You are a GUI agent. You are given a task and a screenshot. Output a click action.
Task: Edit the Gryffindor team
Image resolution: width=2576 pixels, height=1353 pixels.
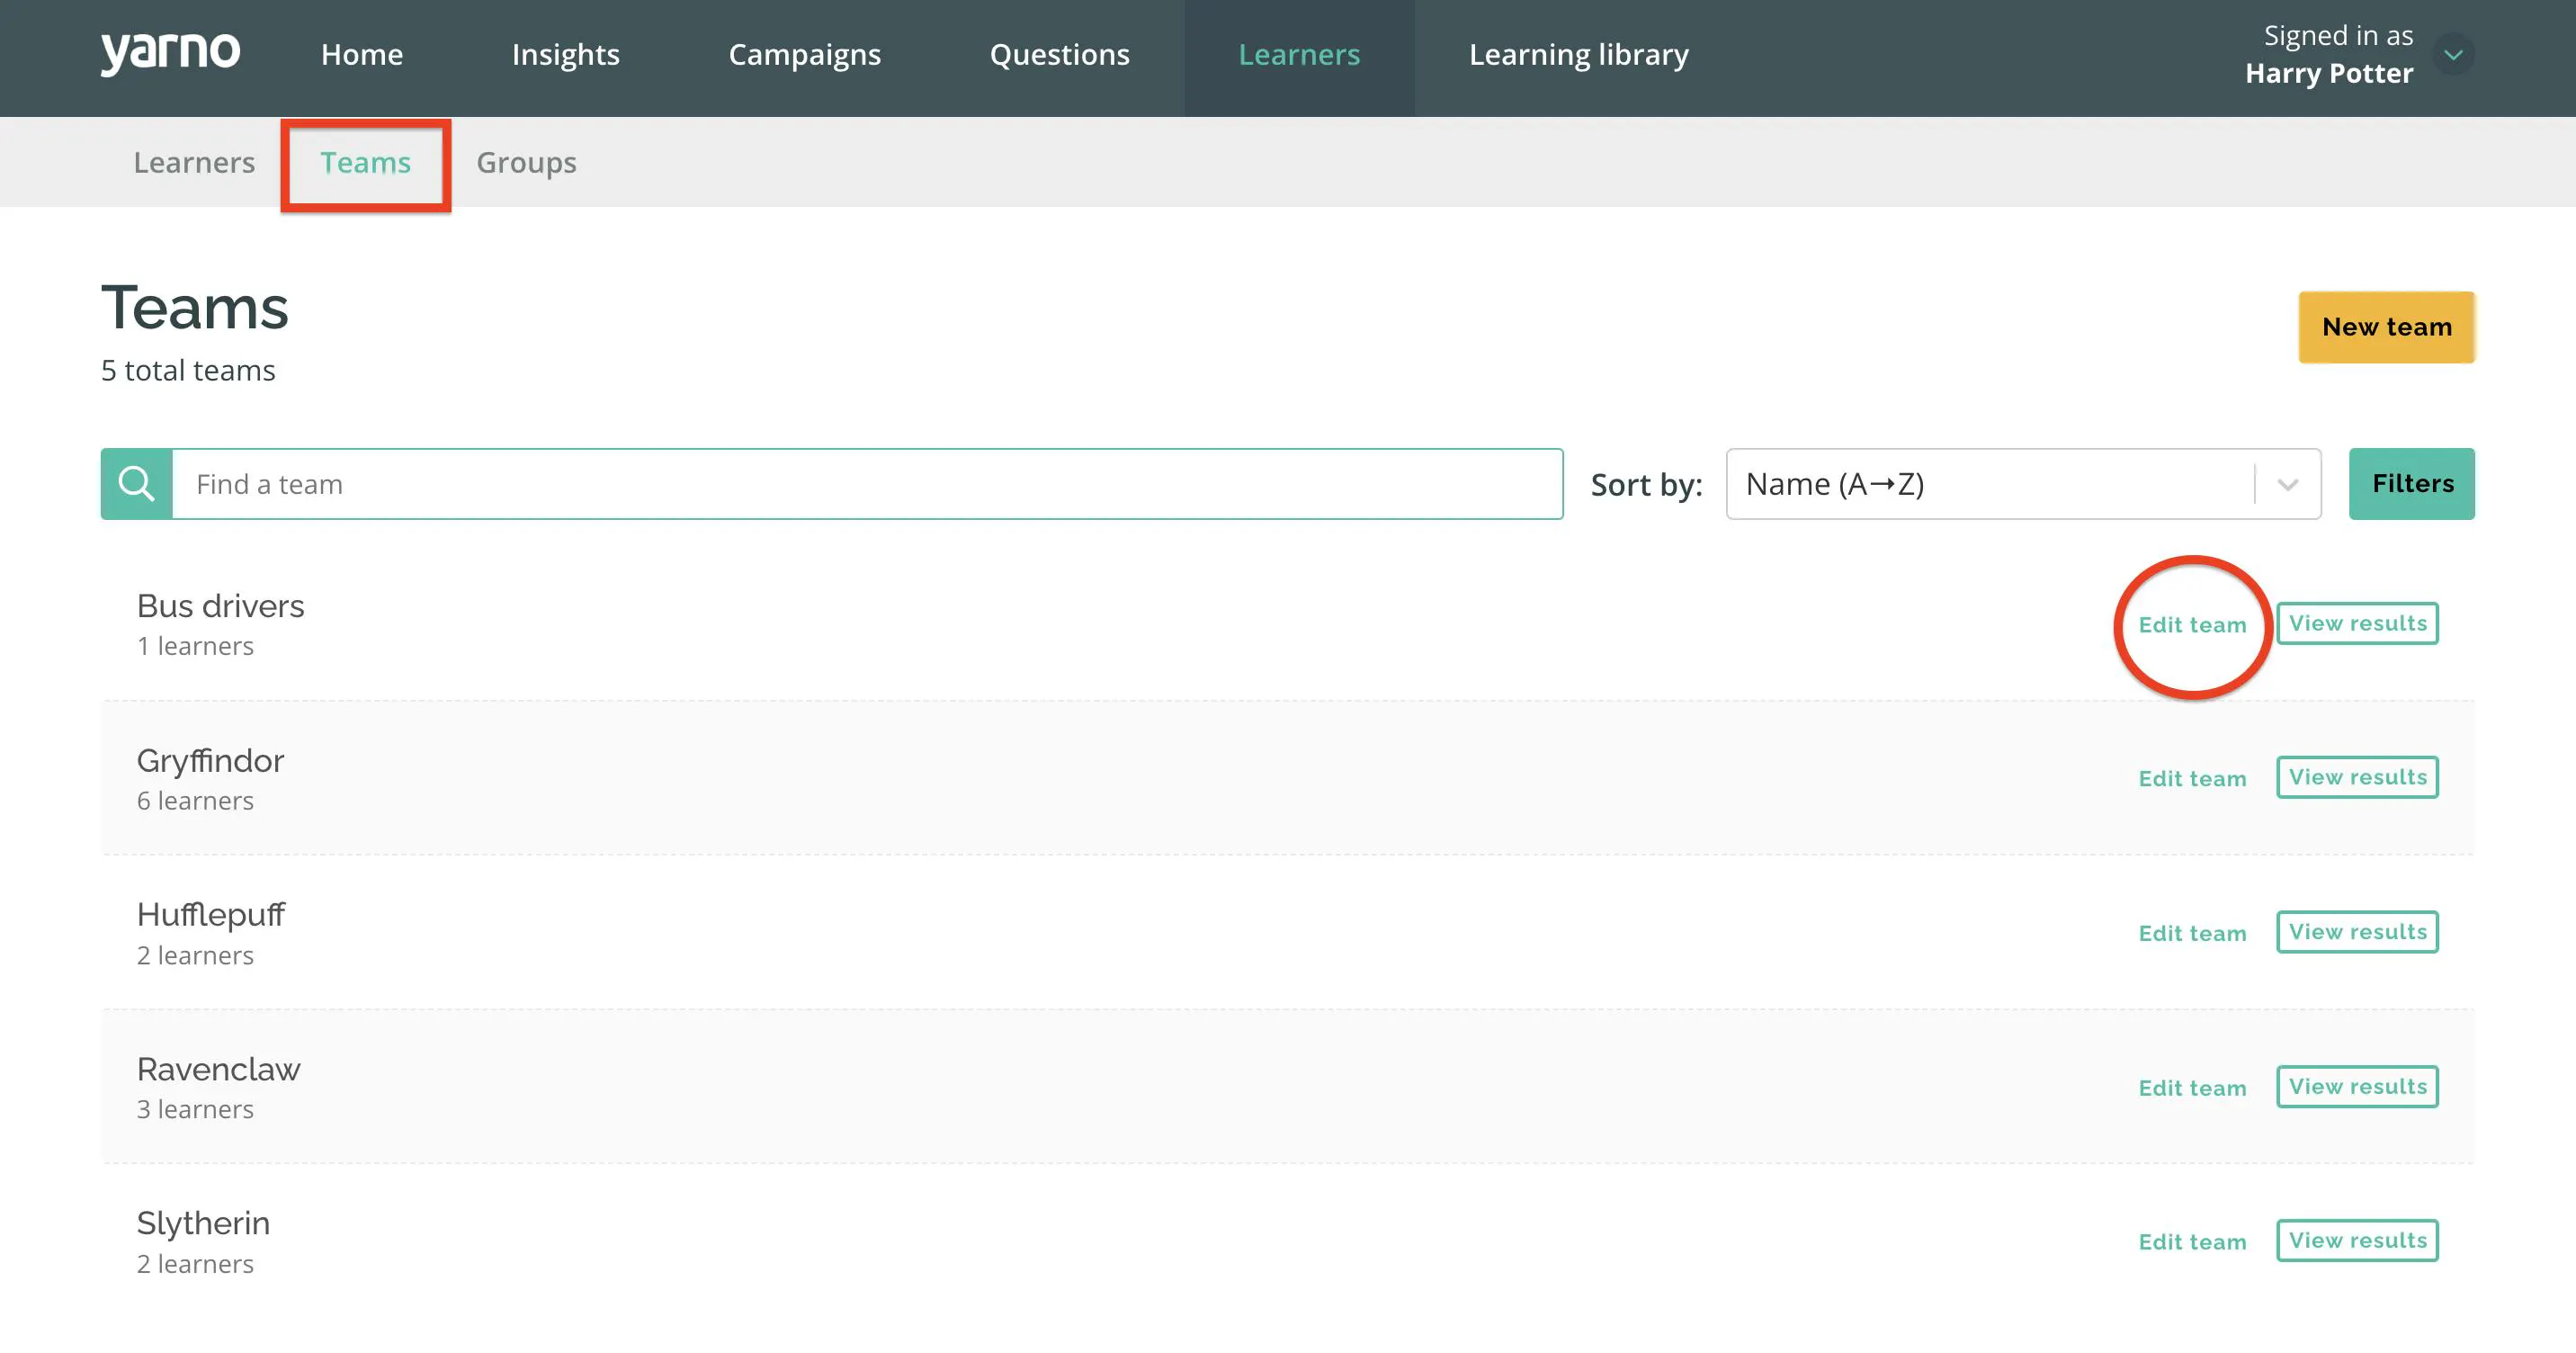[2192, 779]
